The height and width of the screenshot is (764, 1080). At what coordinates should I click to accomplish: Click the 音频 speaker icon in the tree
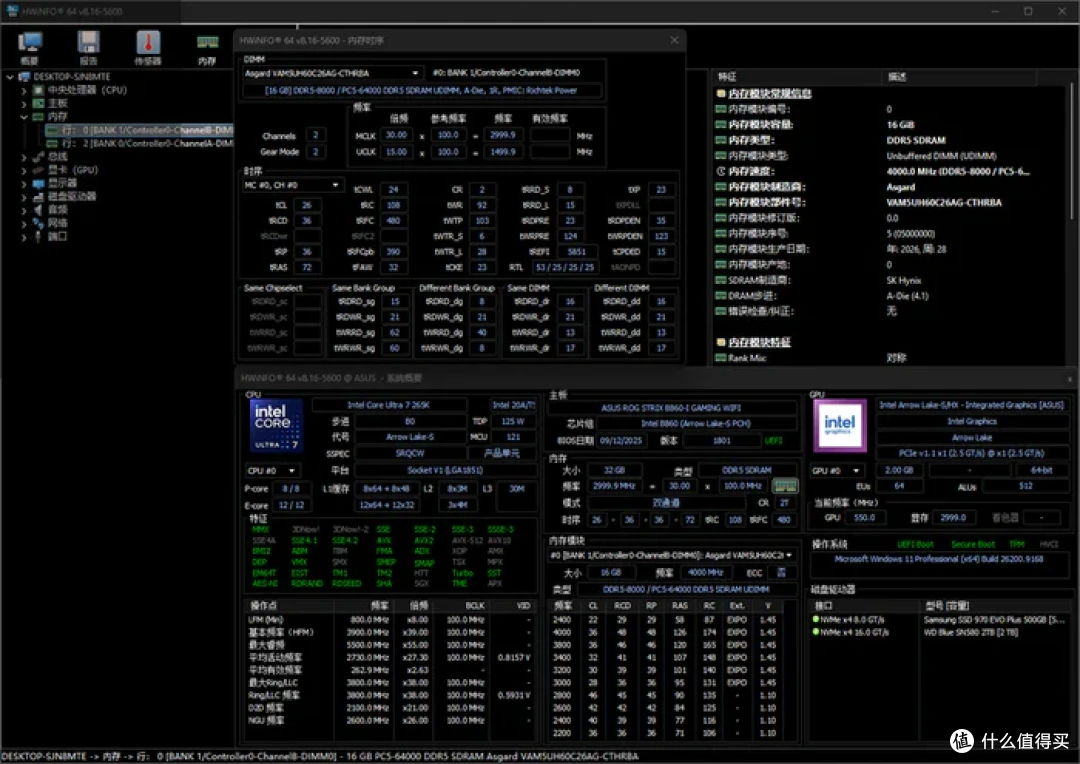tap(39, 209)
